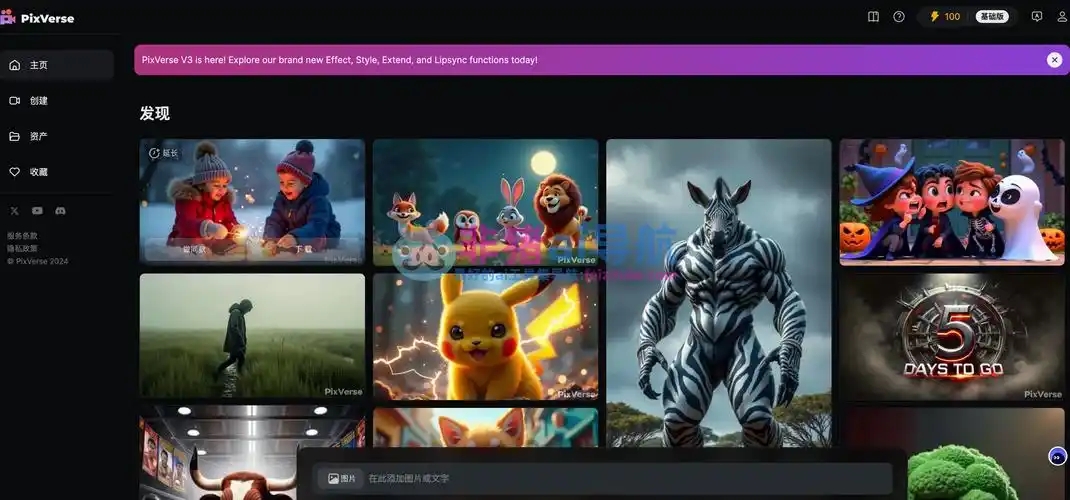
Task: Open the children with sparklers video thumbnail
Action: 252,201
